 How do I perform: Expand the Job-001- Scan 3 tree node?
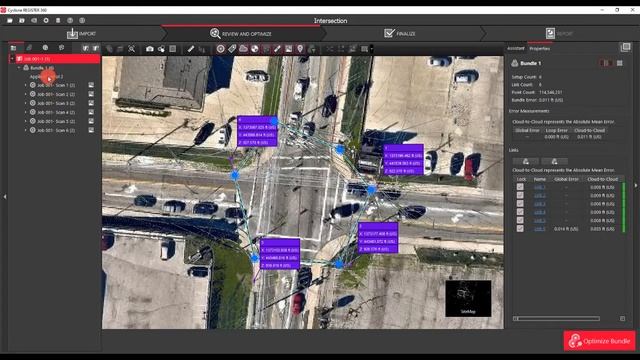[26, 103]
